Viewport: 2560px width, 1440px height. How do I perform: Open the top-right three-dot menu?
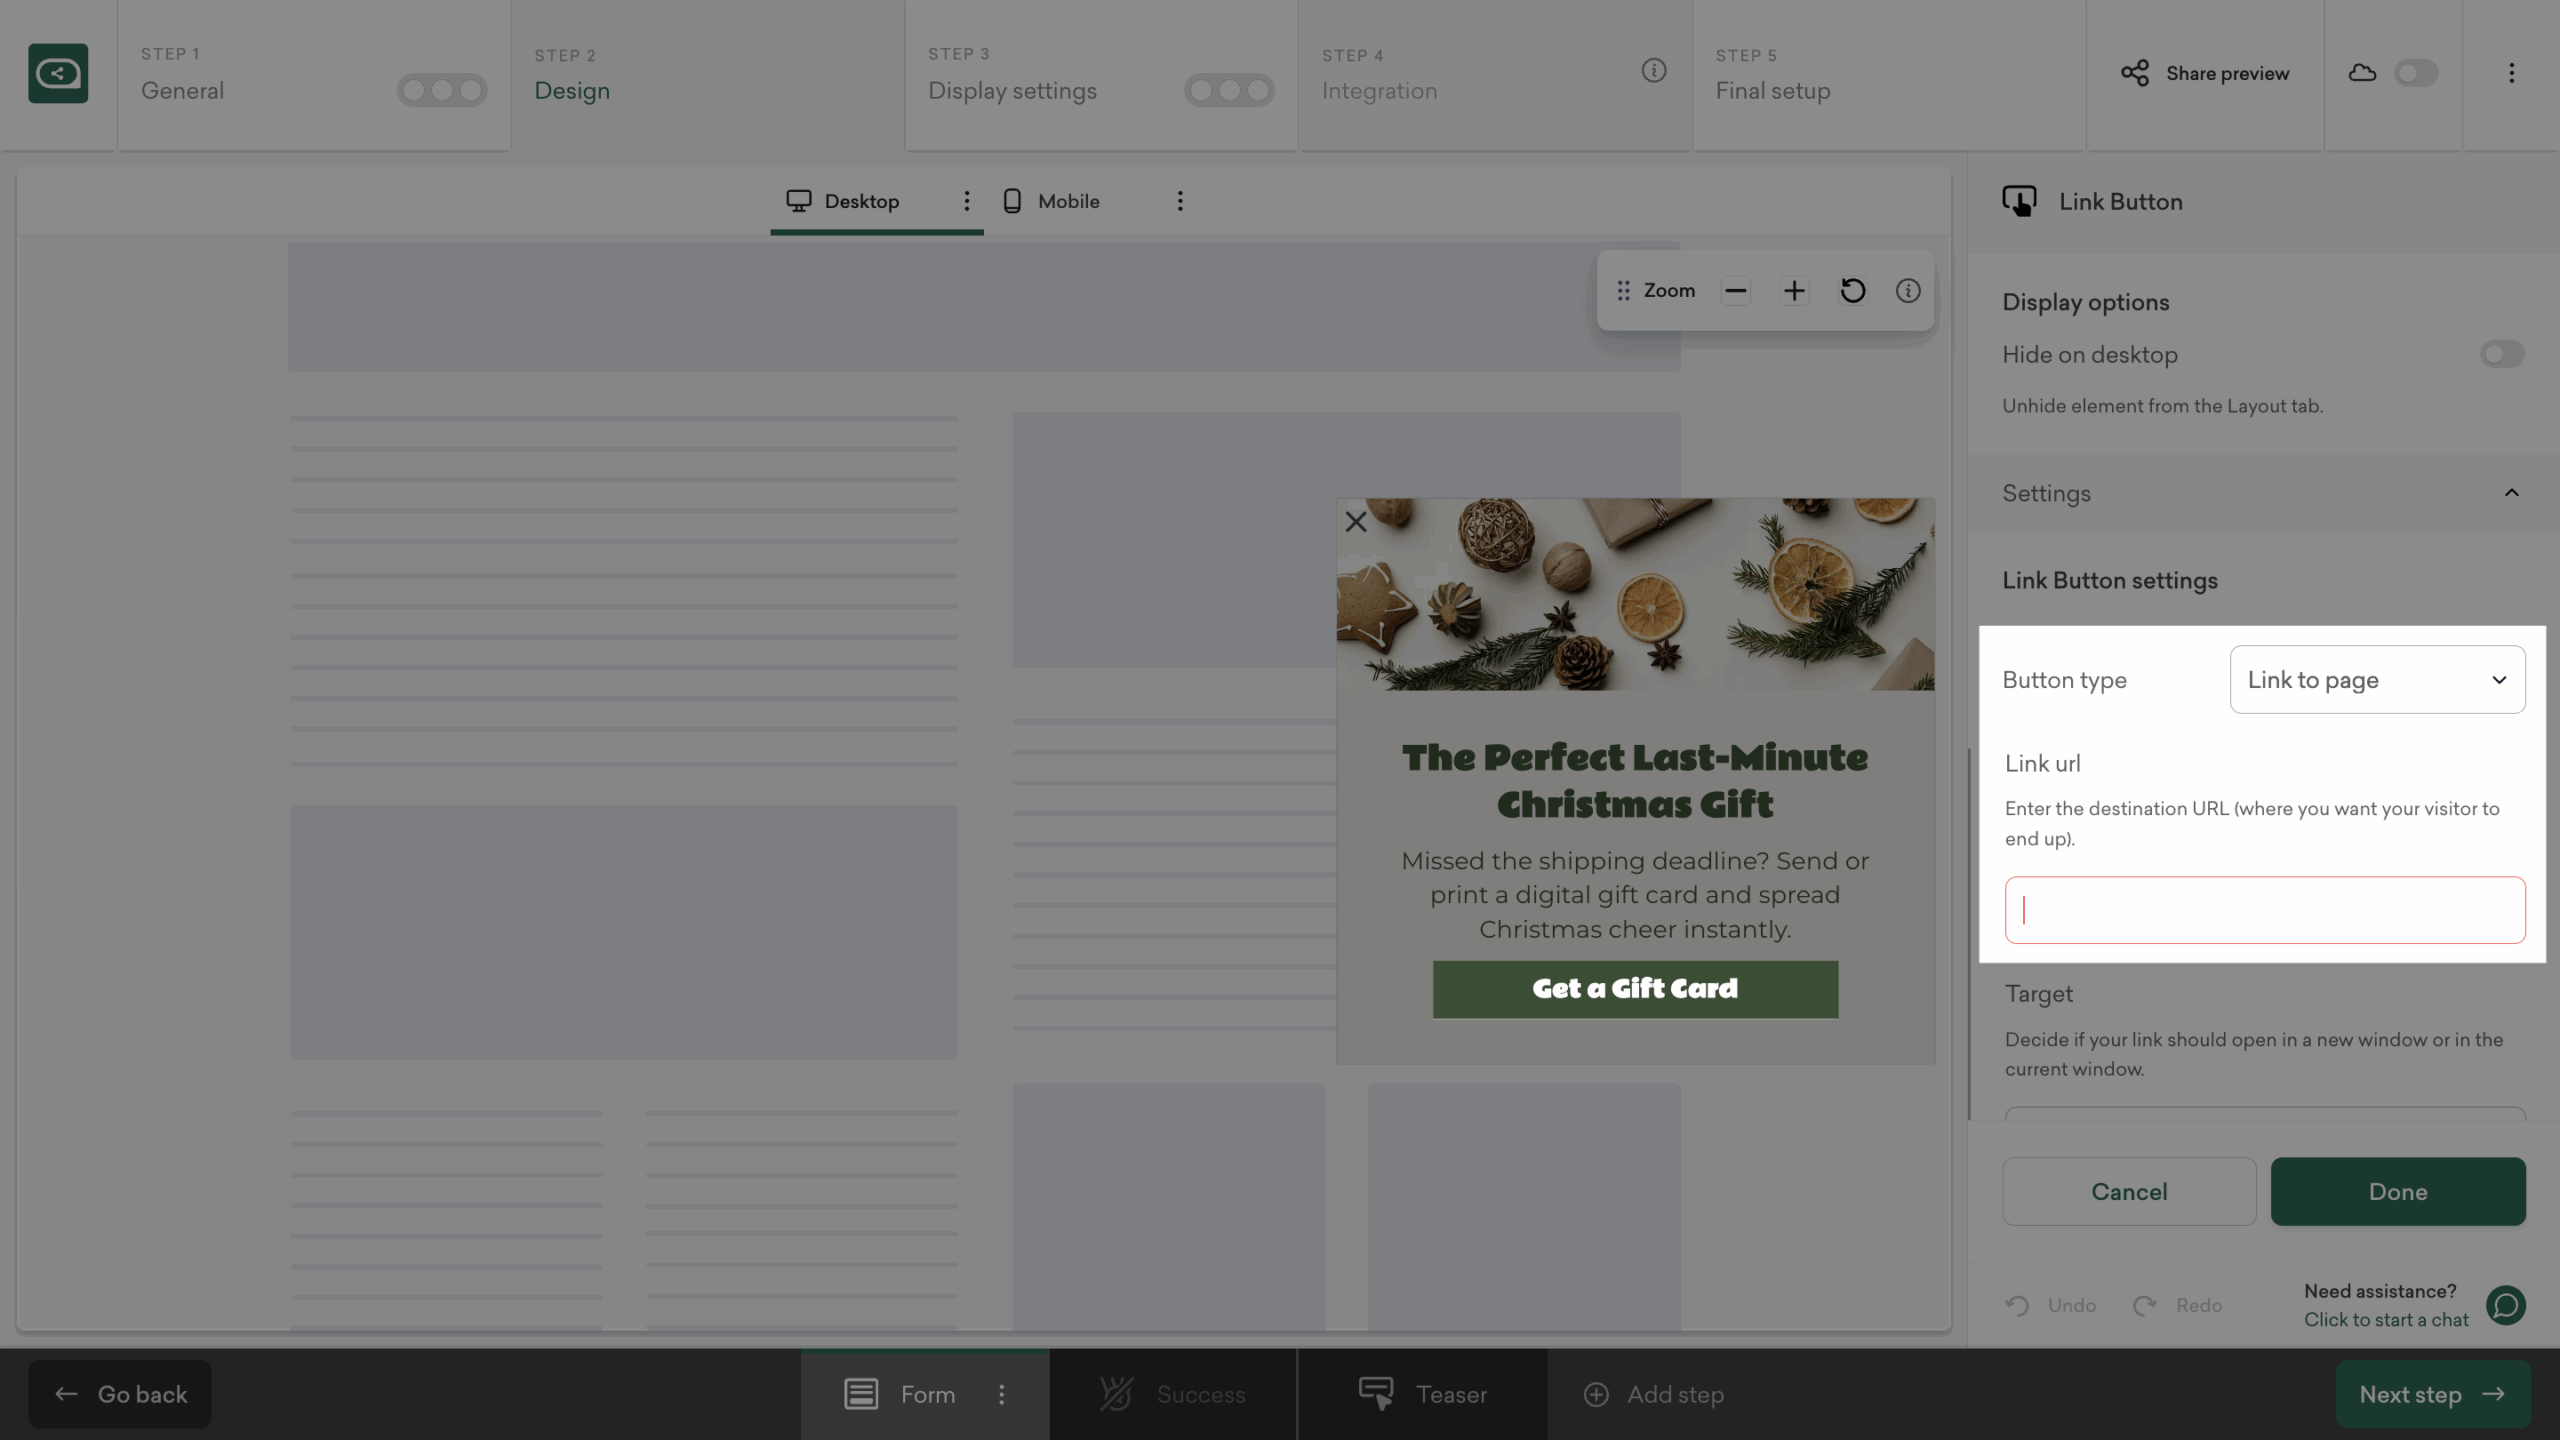pyautogui.click(x=2511, y=73)
